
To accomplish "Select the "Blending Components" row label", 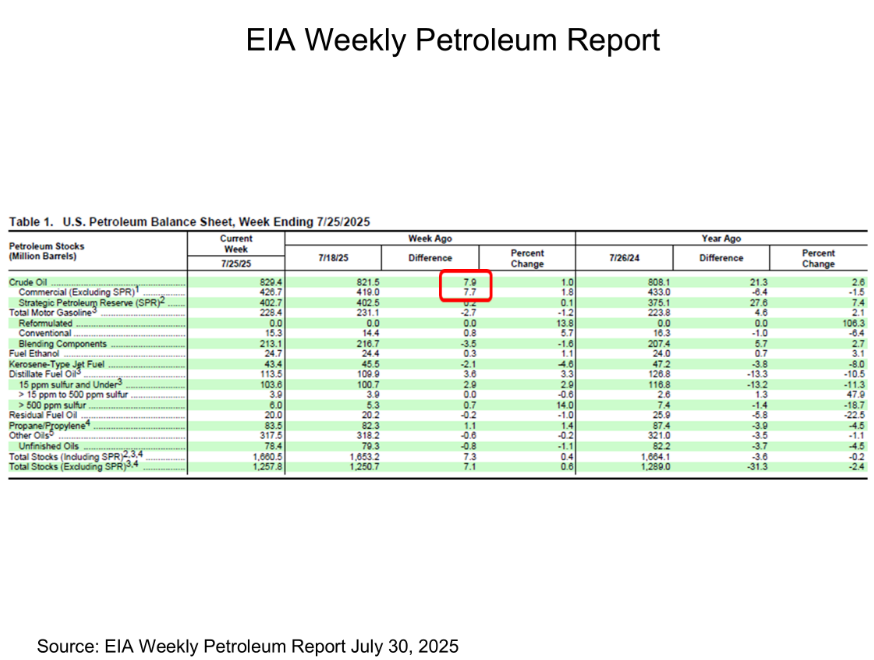I will 62,344.
